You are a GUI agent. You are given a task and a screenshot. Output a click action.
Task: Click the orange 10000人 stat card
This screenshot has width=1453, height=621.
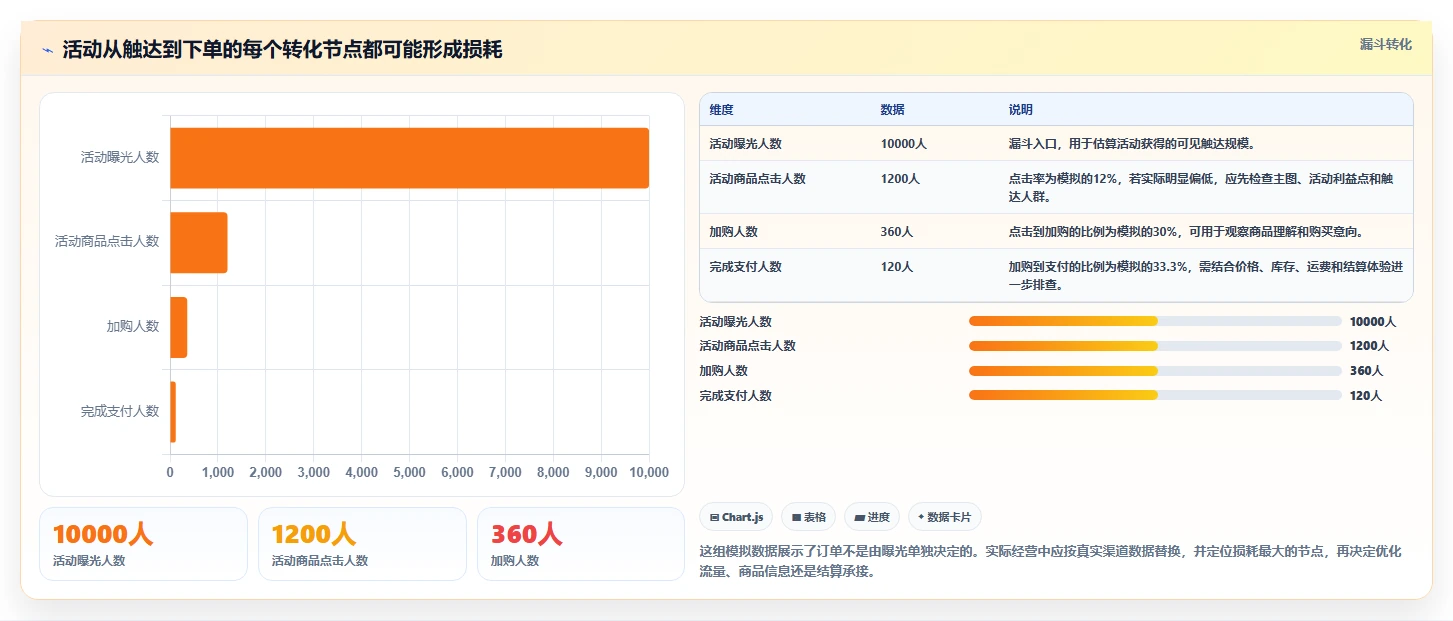pyautogui.click(x=143, y=544)
